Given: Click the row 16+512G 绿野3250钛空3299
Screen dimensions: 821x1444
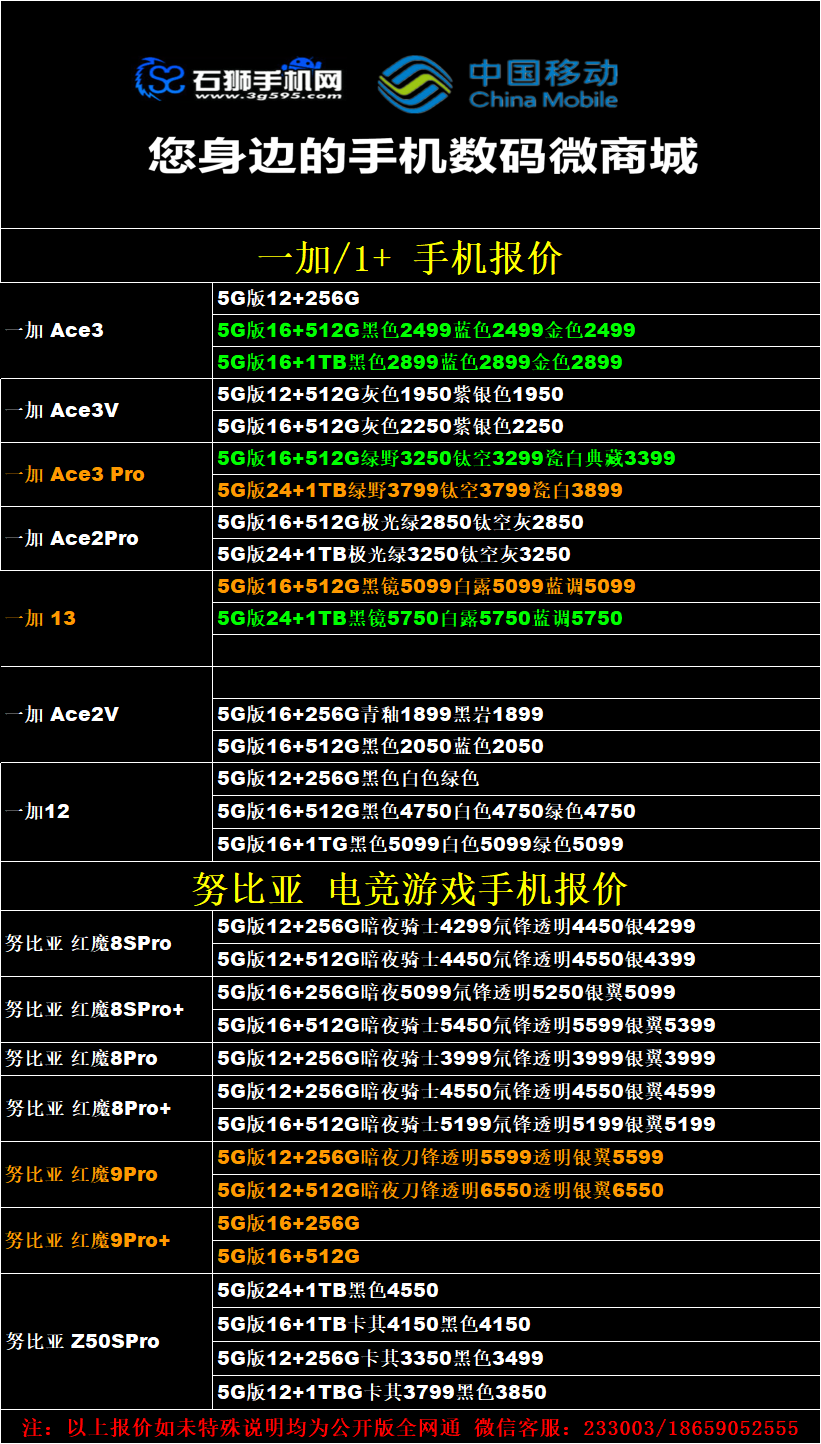Looking at the screenshot, I should [x=516, y=458].
